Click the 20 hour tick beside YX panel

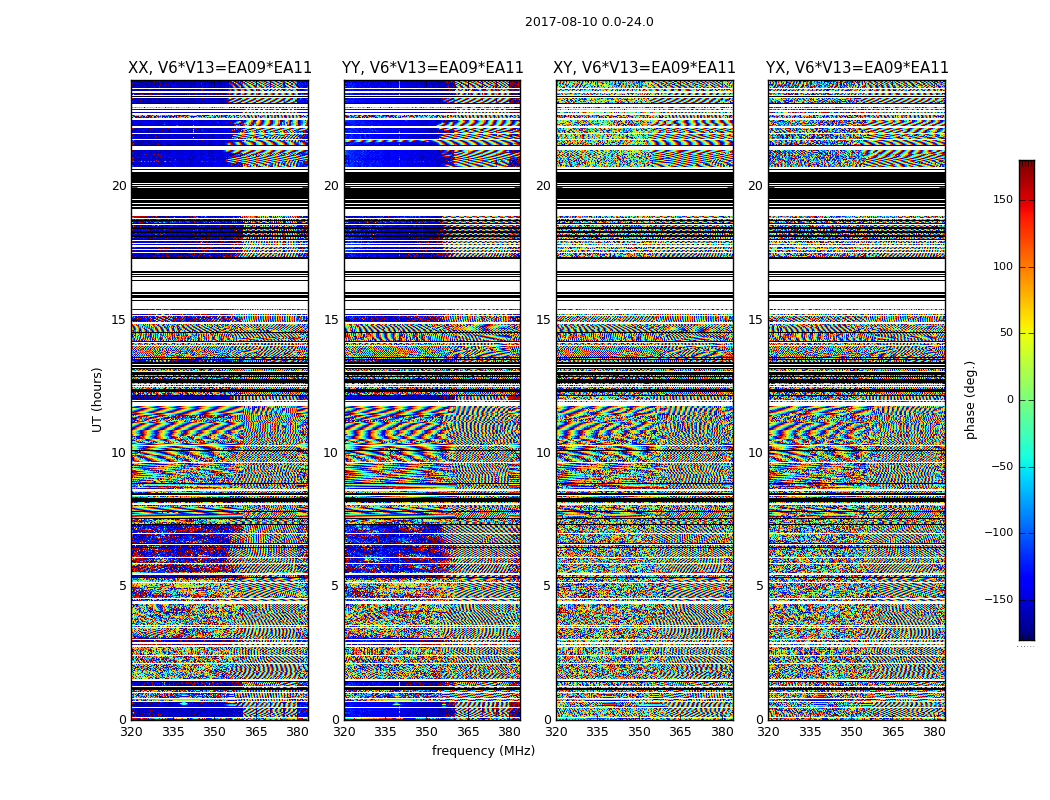(756, 186)
